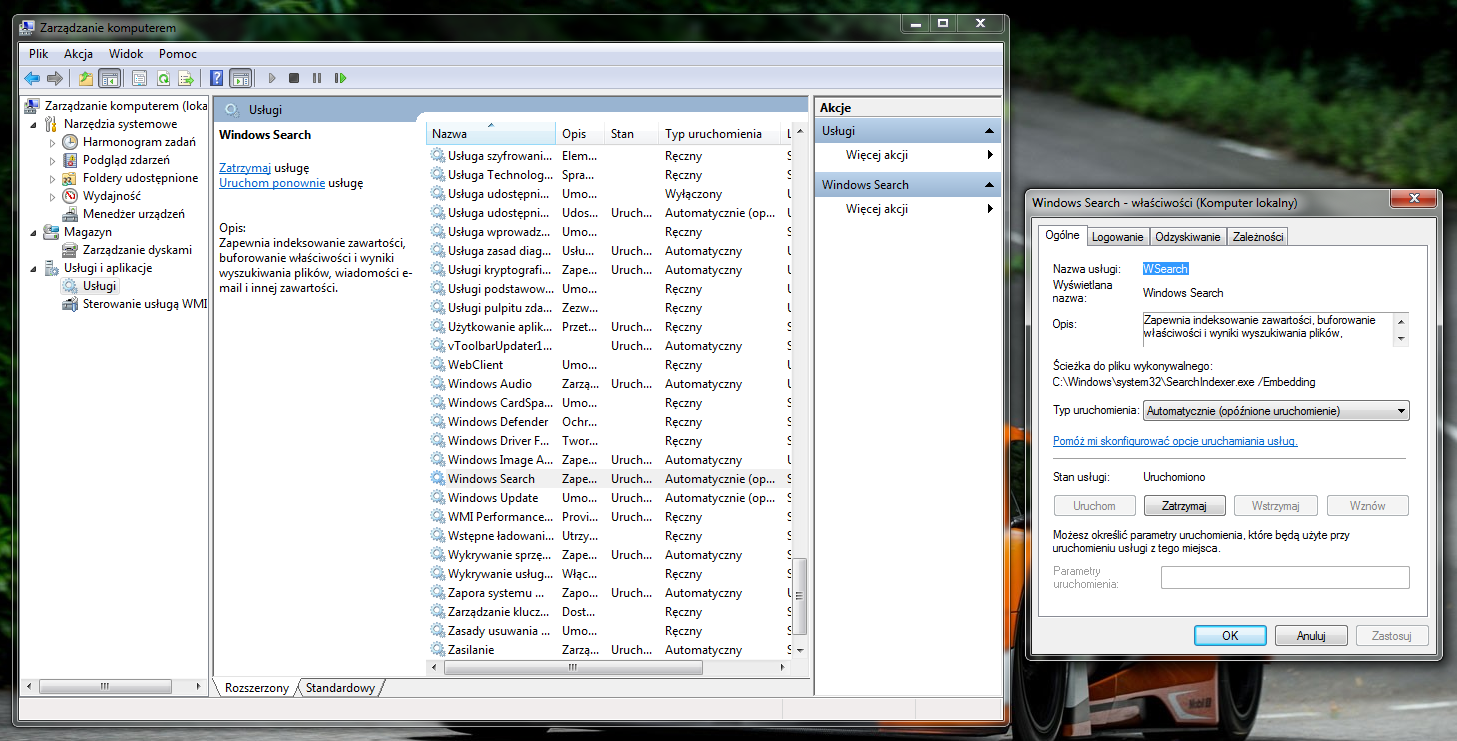1457x741 pixels.
Task: Click services list horizontal scrollbar thumb
Action: click(573, 667)
